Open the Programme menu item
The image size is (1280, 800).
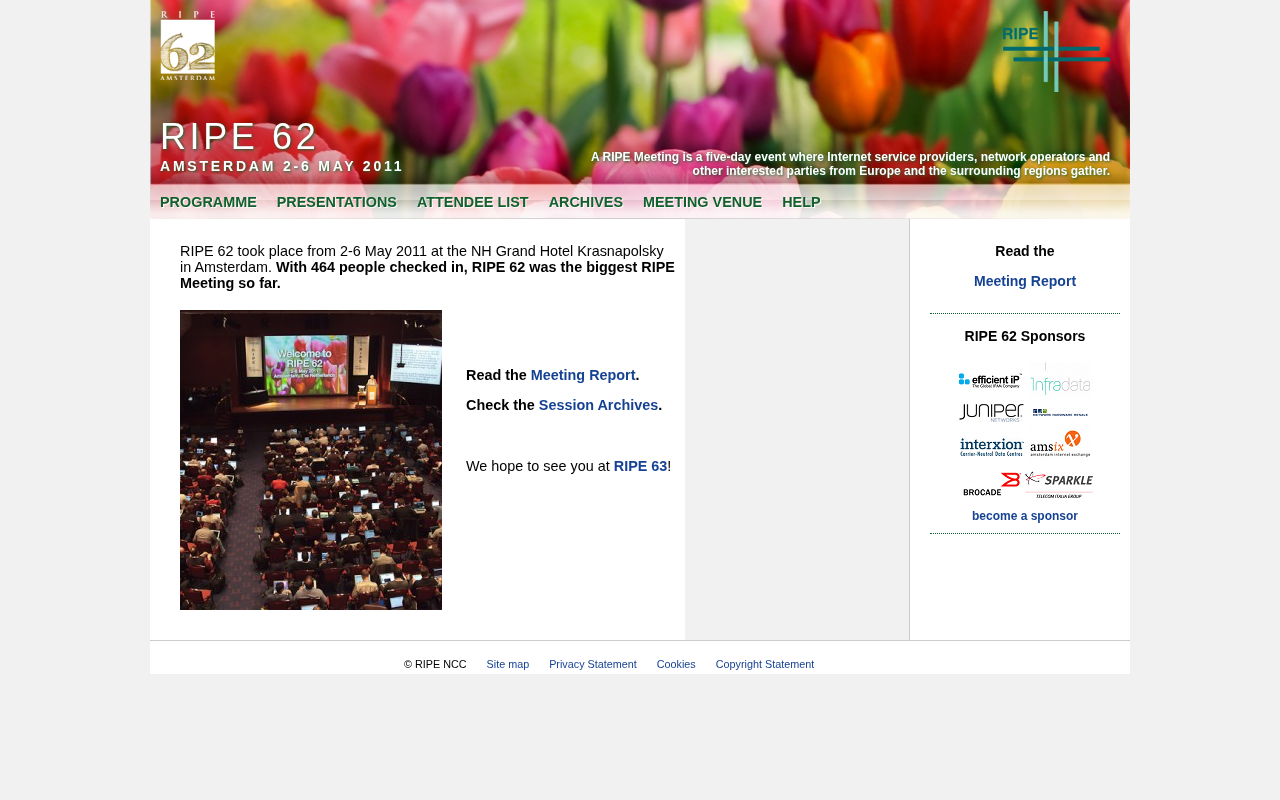pos(208,202)
